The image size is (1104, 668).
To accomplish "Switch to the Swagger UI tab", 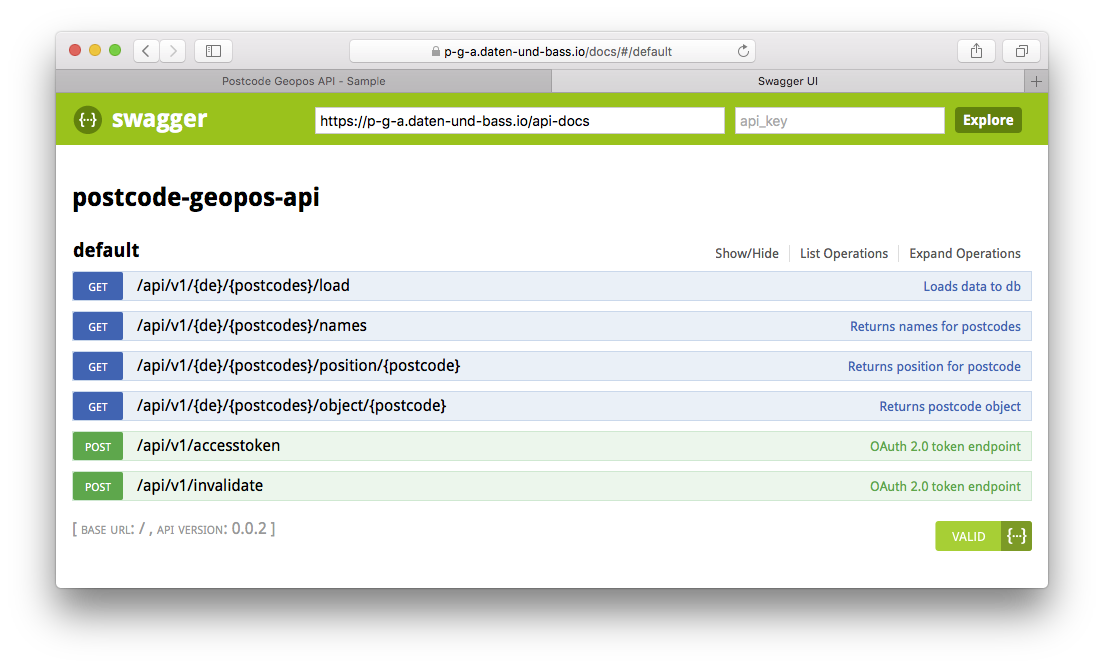I will 787,81.
